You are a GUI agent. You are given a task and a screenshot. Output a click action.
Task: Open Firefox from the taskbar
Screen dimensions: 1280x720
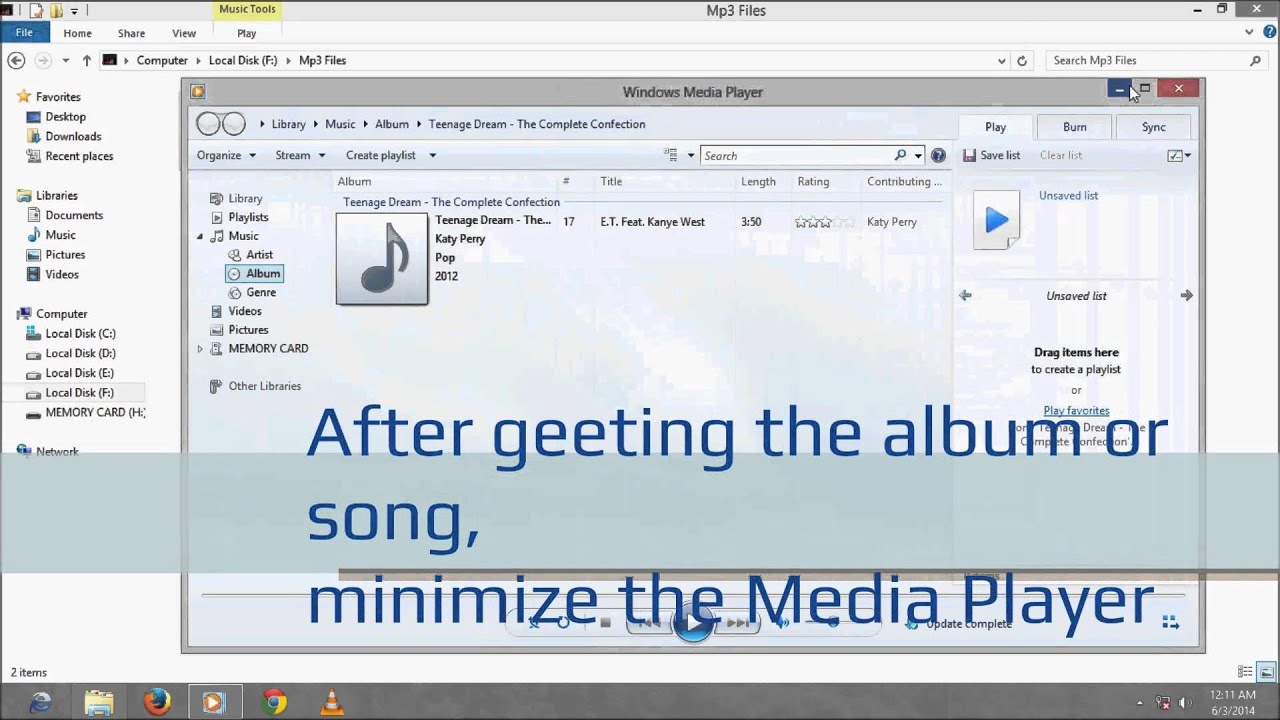tap(157, 702)
